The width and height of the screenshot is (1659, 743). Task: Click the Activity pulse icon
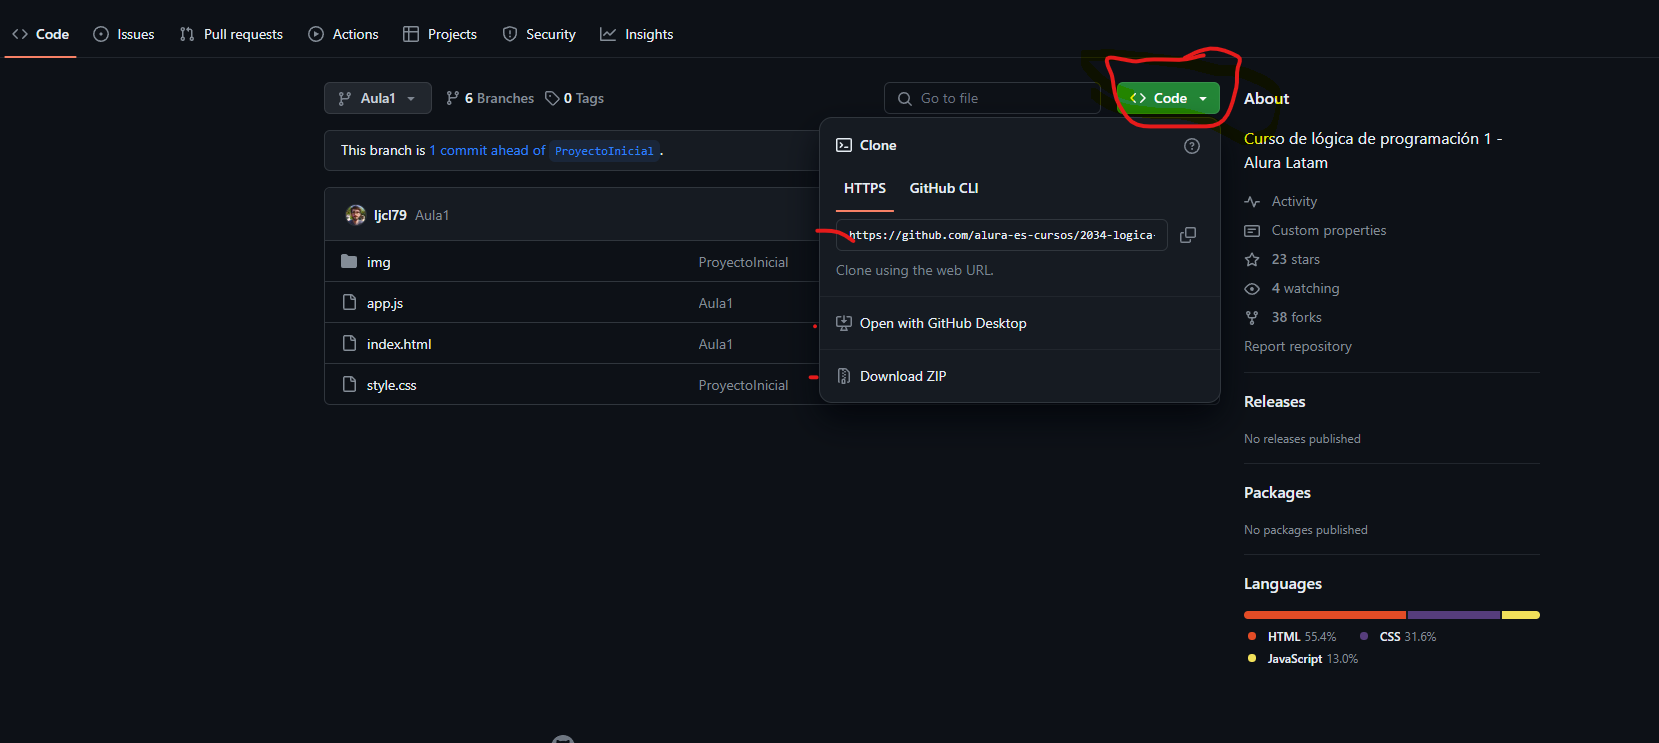point(1252,201)
